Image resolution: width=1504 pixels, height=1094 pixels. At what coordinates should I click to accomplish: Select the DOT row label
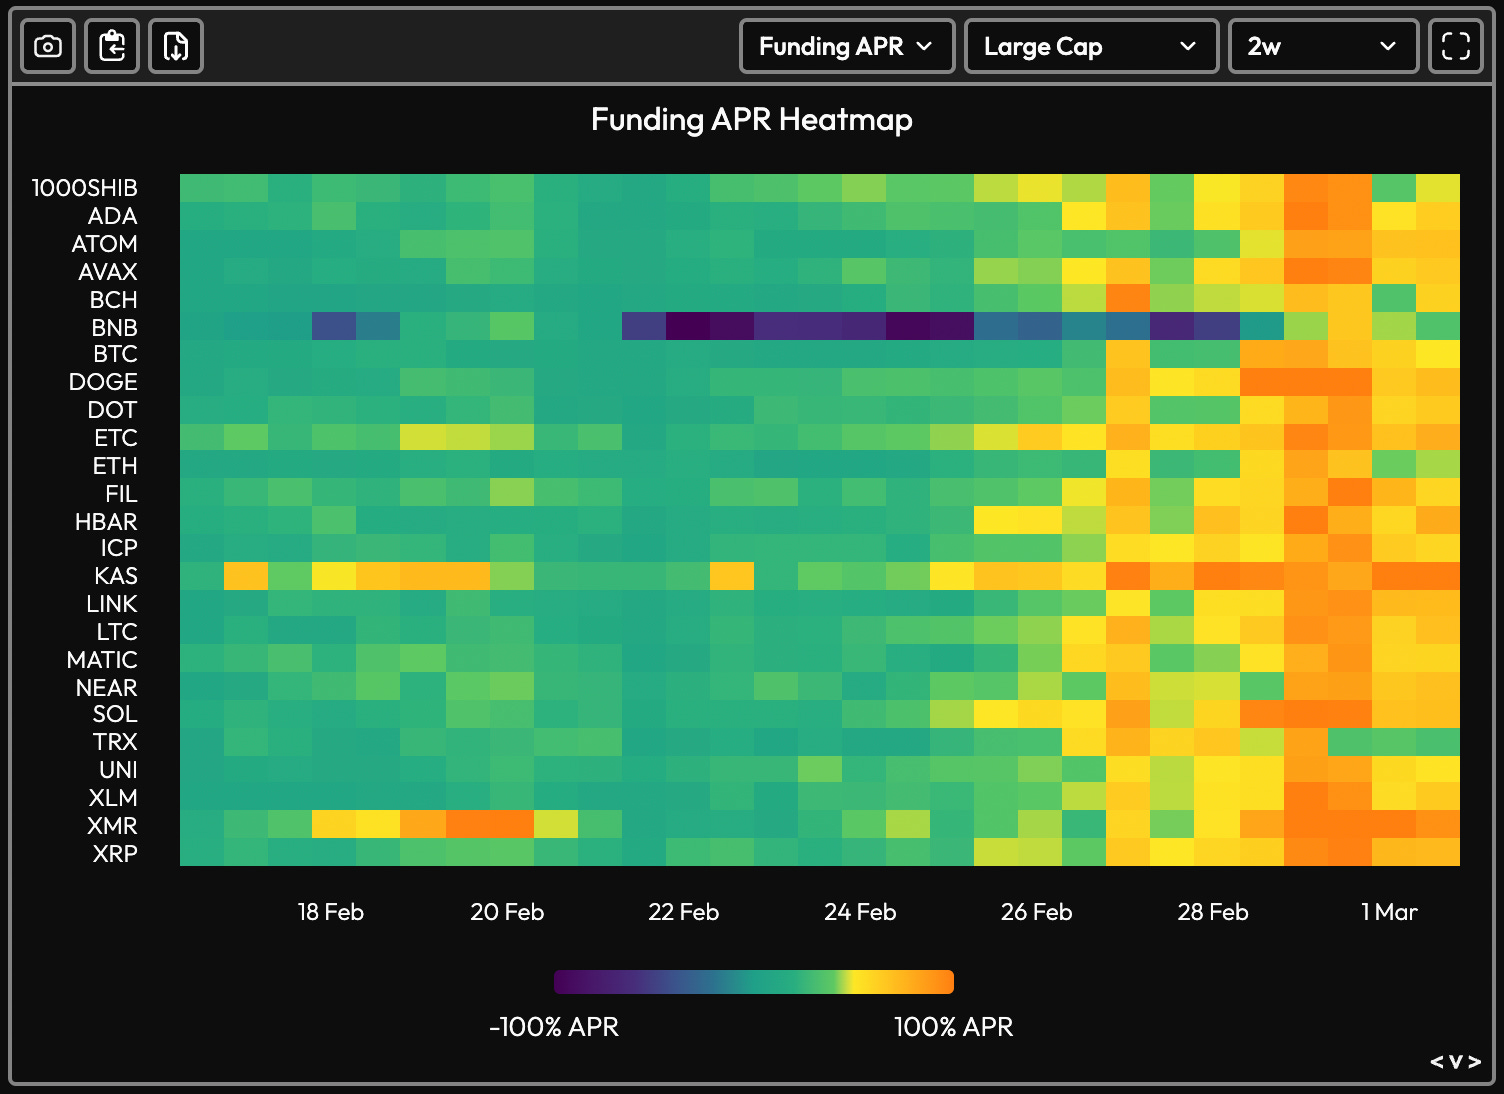112,410
